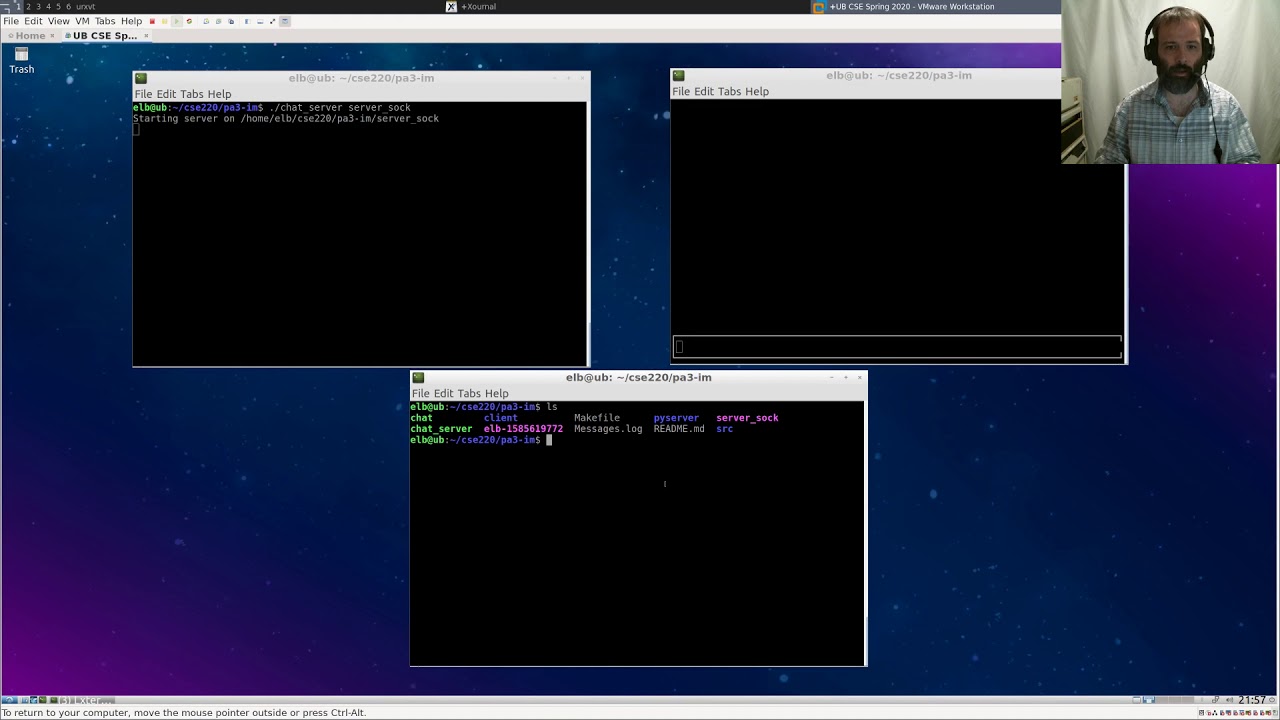Switch to workspace 1 in top bar
Viewport: 1280px width, 720px height.
pyautogui.click(x=18, y=6)
